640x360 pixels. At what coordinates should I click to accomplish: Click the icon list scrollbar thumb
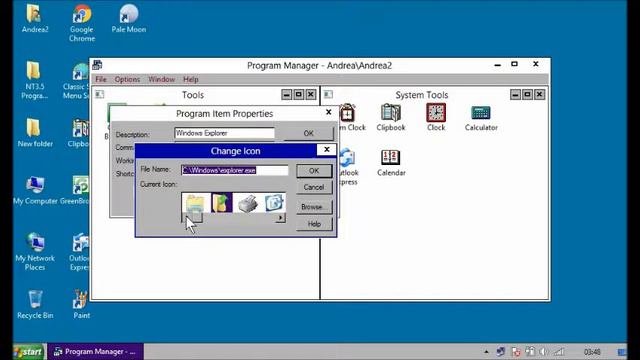[196, 218]
